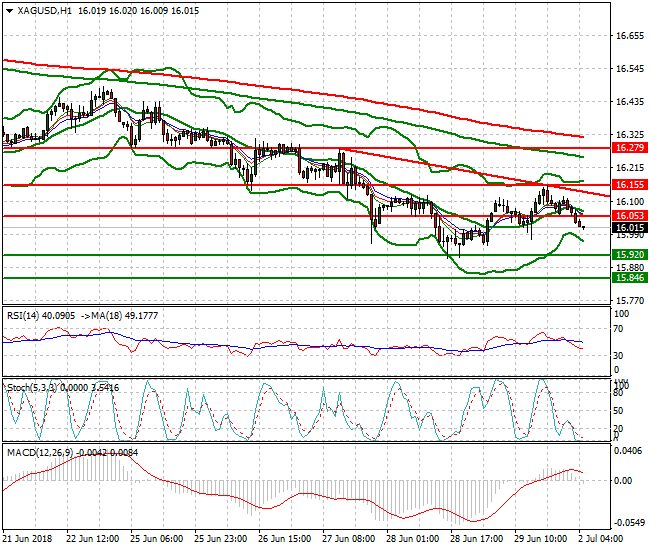Select the RSI(14) indicator label

point(23,316)
